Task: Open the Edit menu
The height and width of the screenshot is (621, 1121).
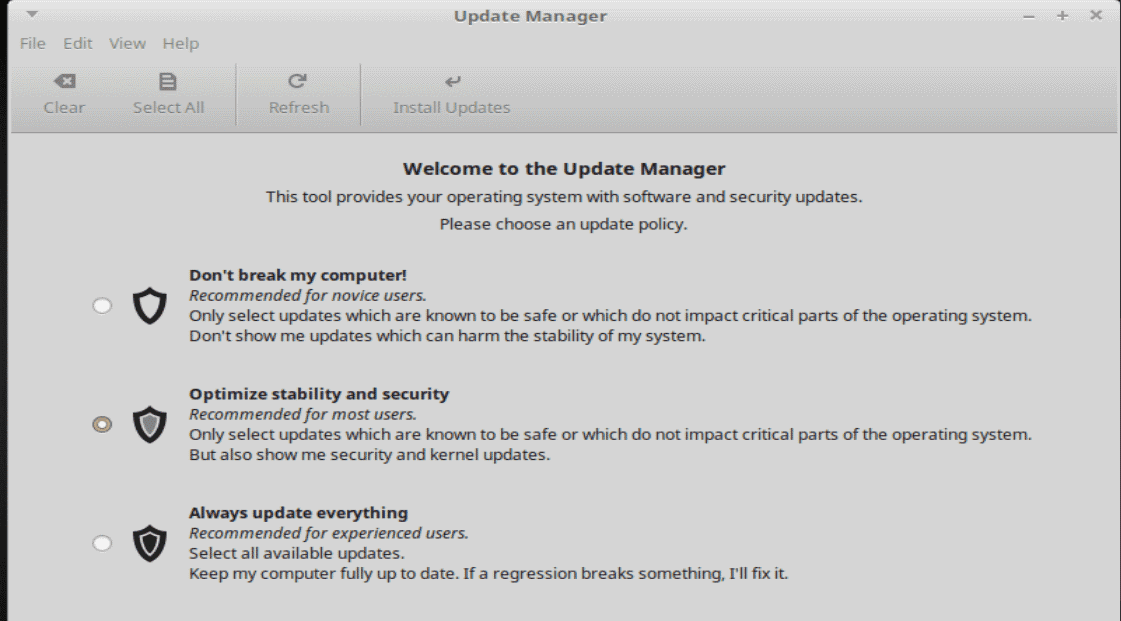Action: pos(77,44)
